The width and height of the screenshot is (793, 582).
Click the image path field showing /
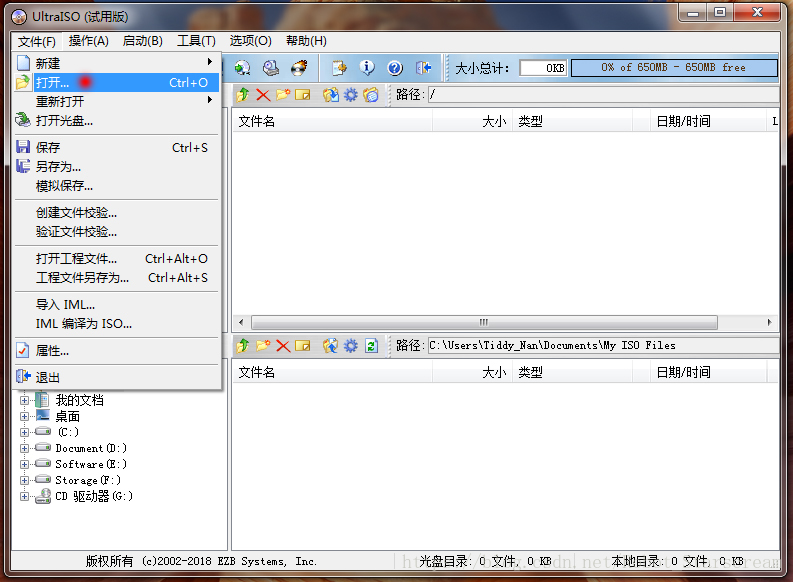[603, 95]
